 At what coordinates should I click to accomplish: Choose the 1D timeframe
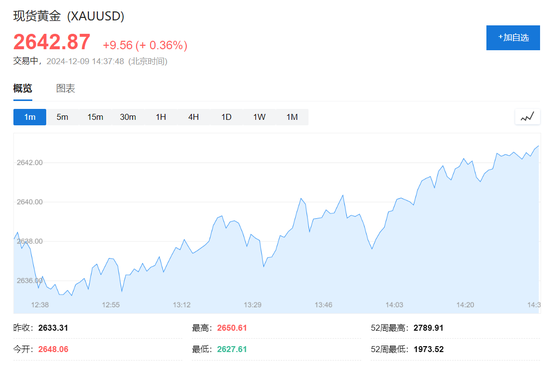pos(226,117)
